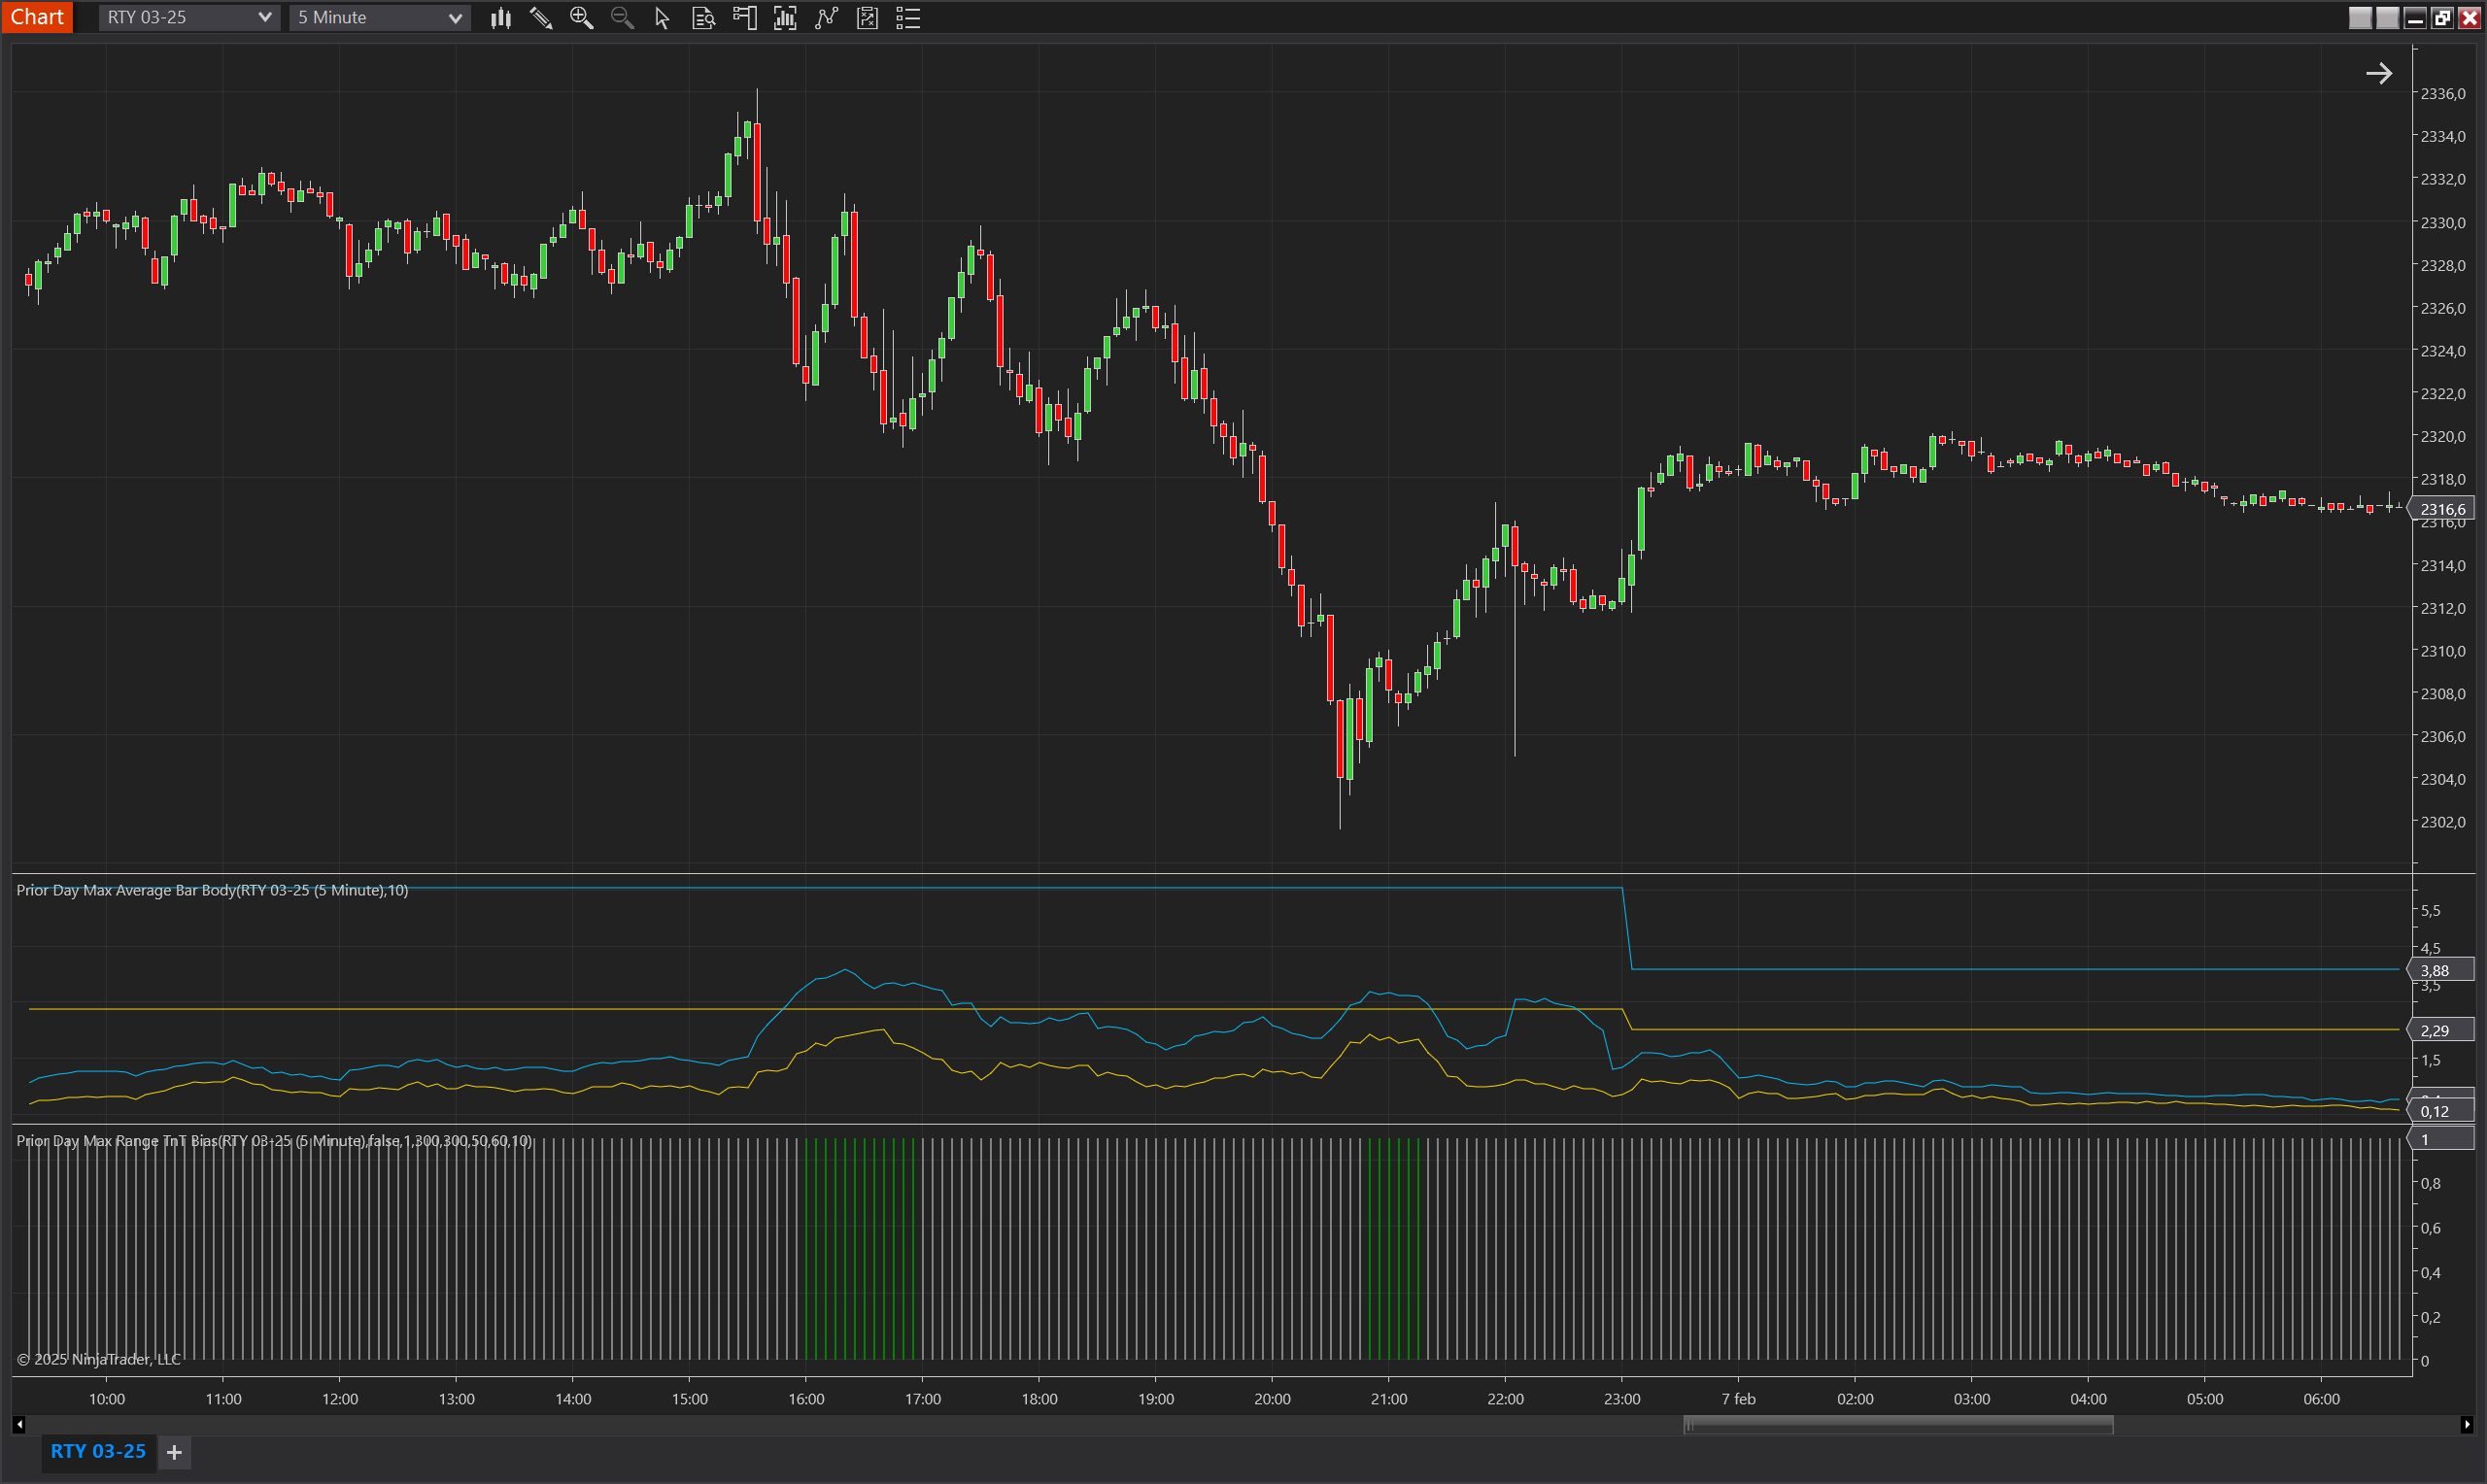Open the Indicators dialog icon
Viewport: 2487px width, 1484px height.
(785, 18)
